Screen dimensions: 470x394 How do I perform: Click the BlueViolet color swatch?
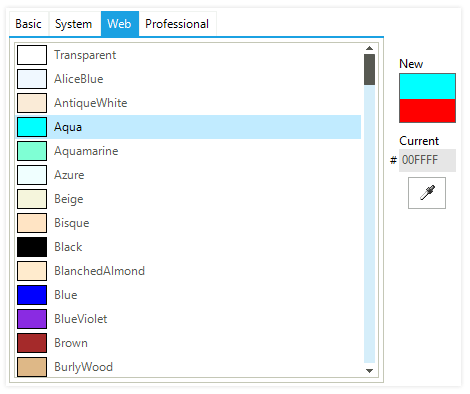[32, 319]
